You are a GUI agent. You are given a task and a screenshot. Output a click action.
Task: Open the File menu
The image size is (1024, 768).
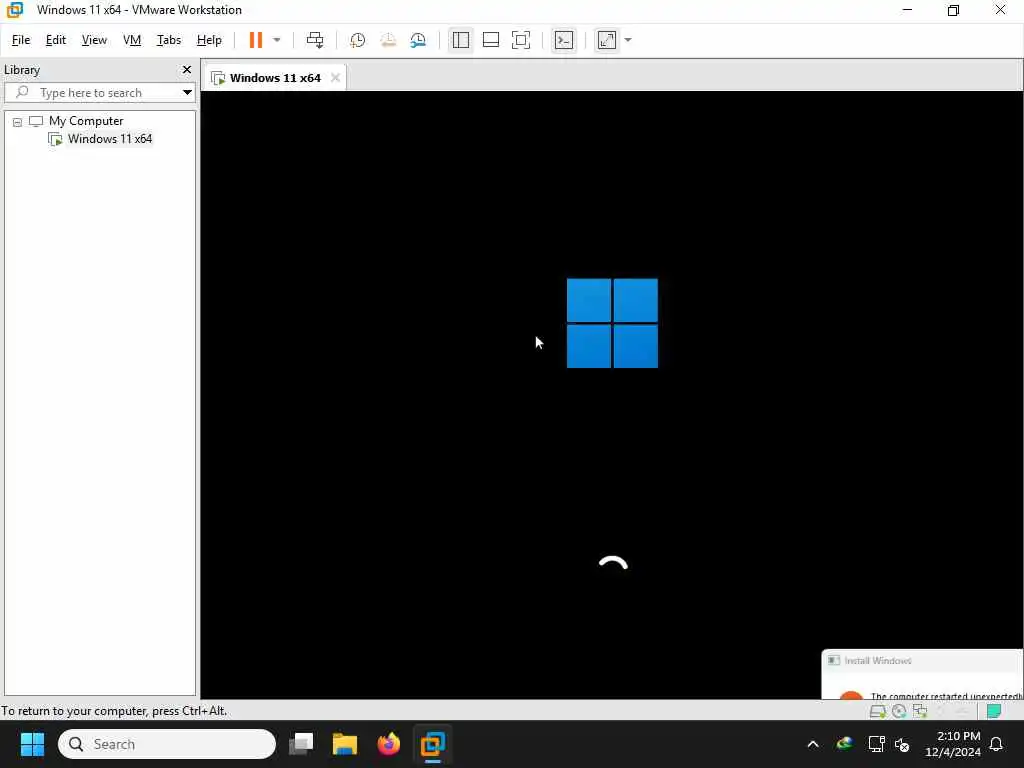pyautogui.click(x=21, y=40)
